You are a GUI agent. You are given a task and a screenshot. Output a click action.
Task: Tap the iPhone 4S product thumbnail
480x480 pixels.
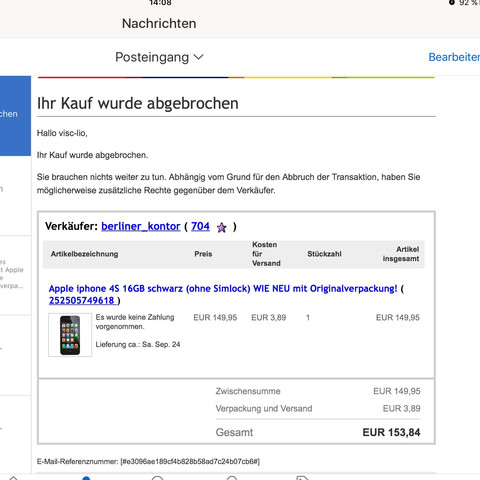[70, 335]
